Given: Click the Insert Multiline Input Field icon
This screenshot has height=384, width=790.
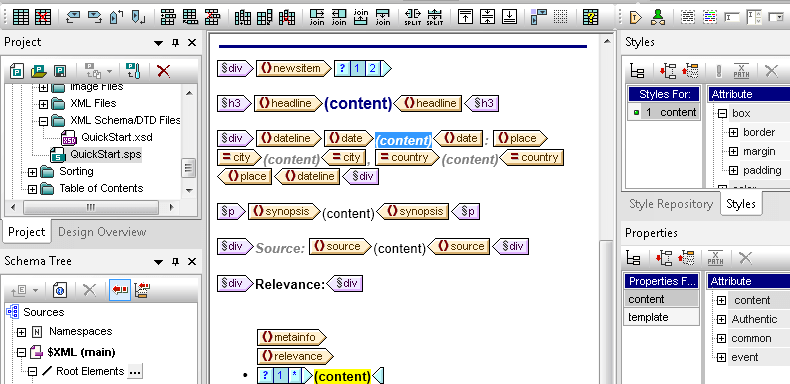Looking at the screenshot, I should 754,17.
